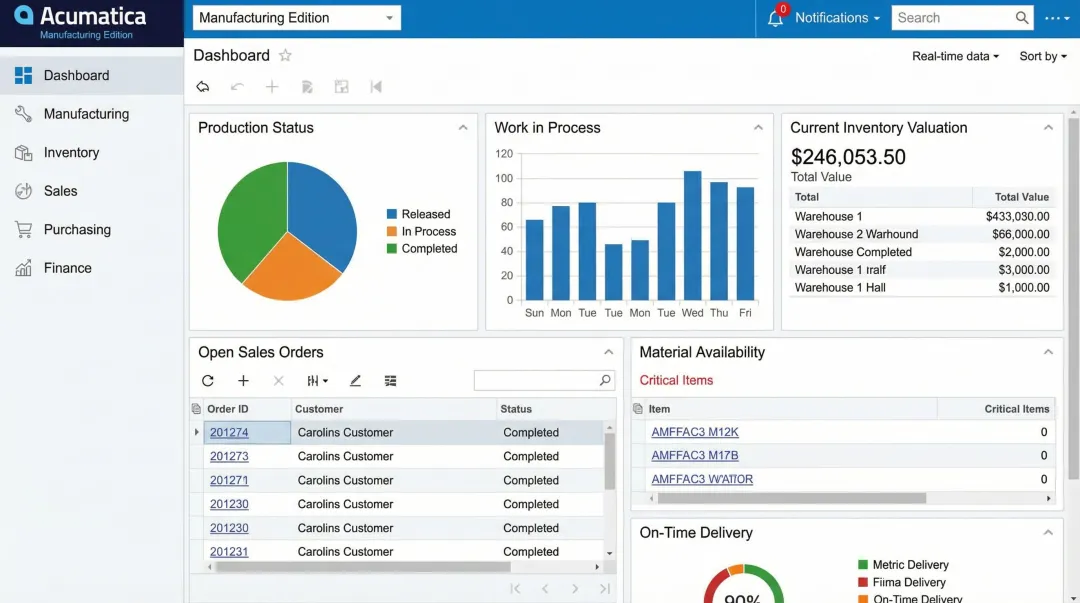Open sales order 201274
The height and width of the screenshot is (603, 1080).
[228, 432]
